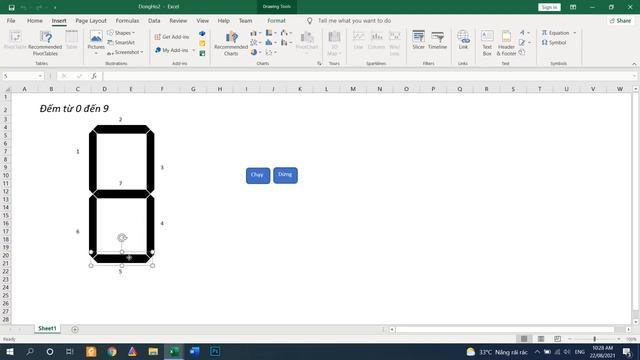
Task: Click the zoom out minus button
Action: (570, 339)
